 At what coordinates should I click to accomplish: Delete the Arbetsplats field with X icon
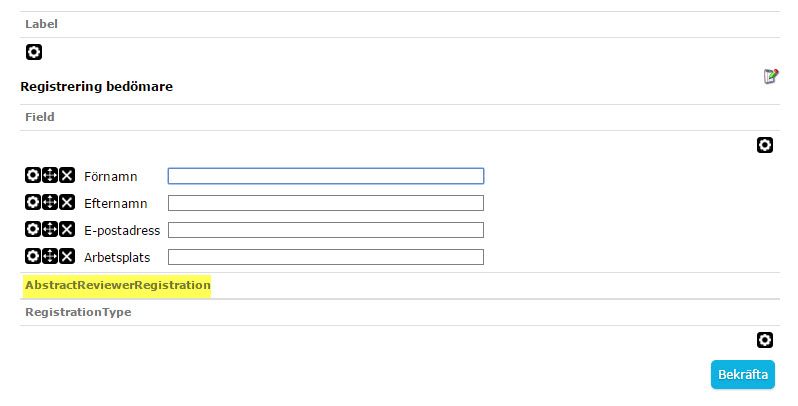click(x=67, y=256)
